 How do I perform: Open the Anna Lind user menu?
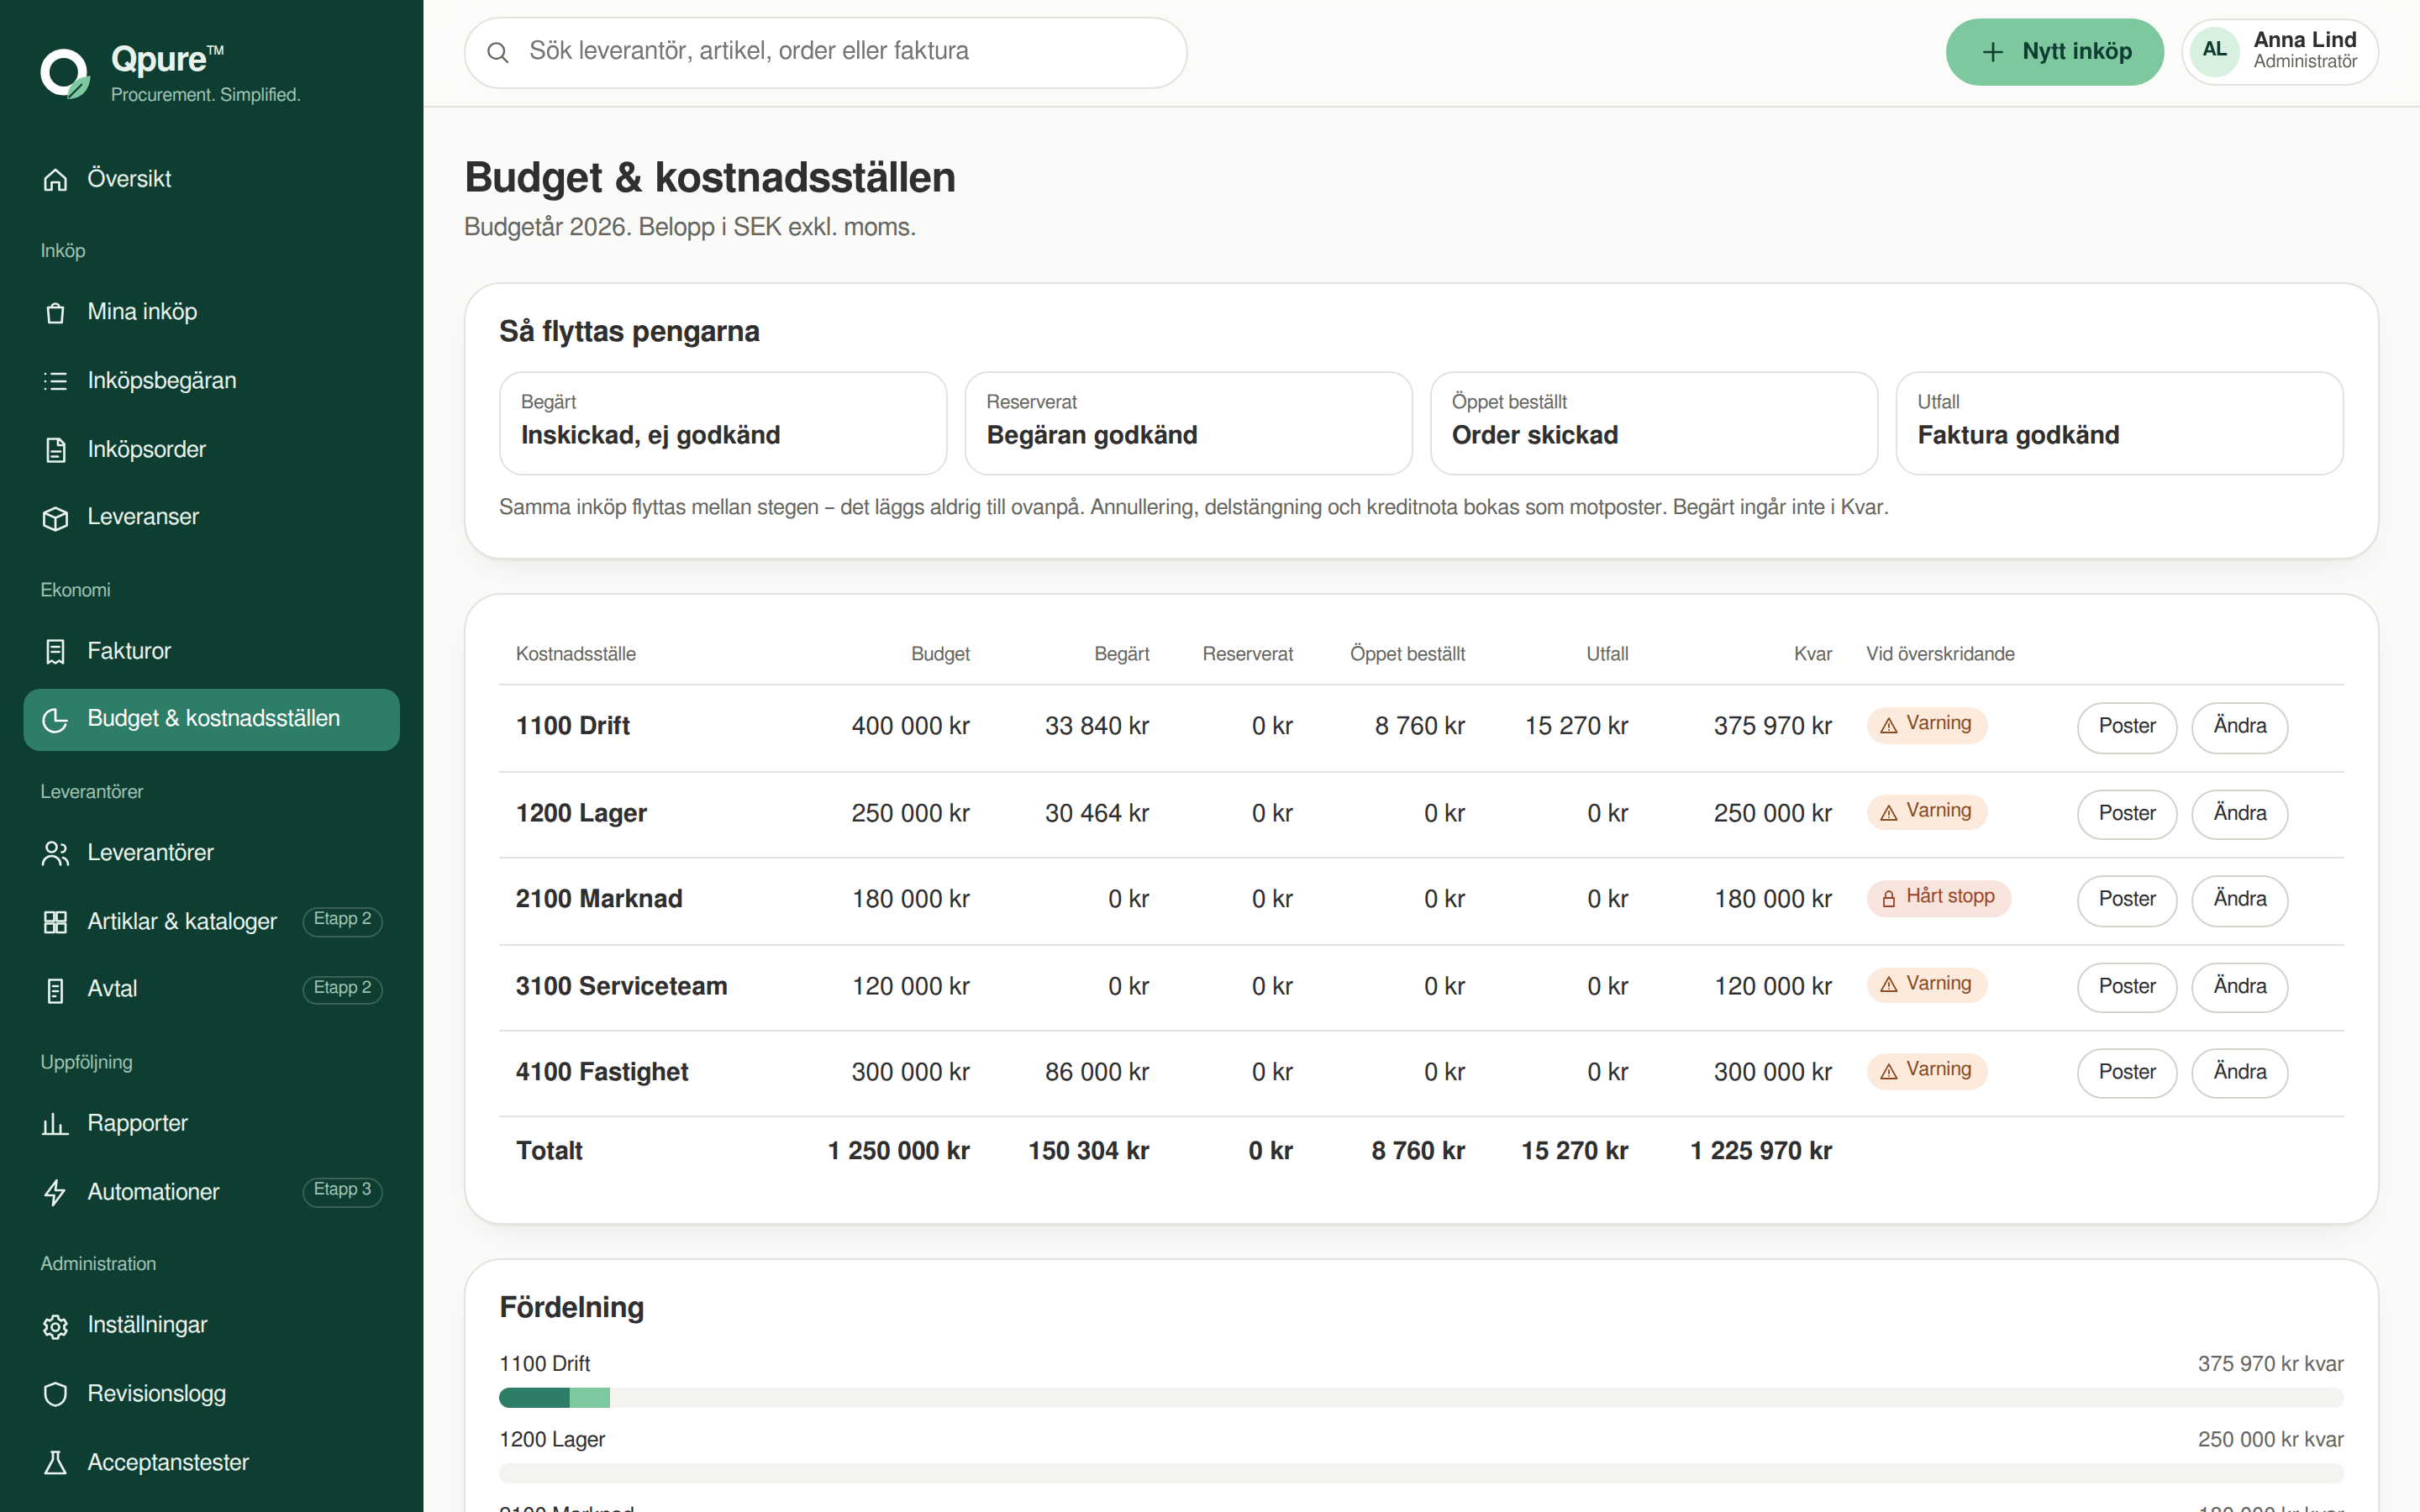[2279, 51]
